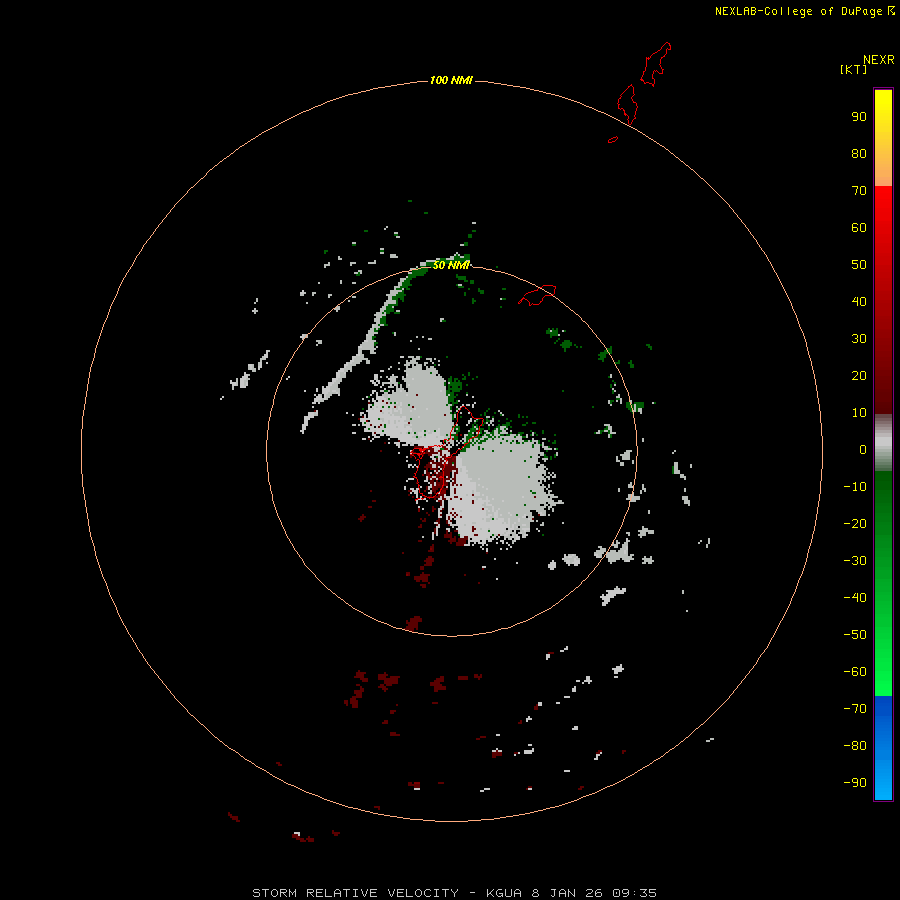Click the -80 knots scale label

[855, 746]
